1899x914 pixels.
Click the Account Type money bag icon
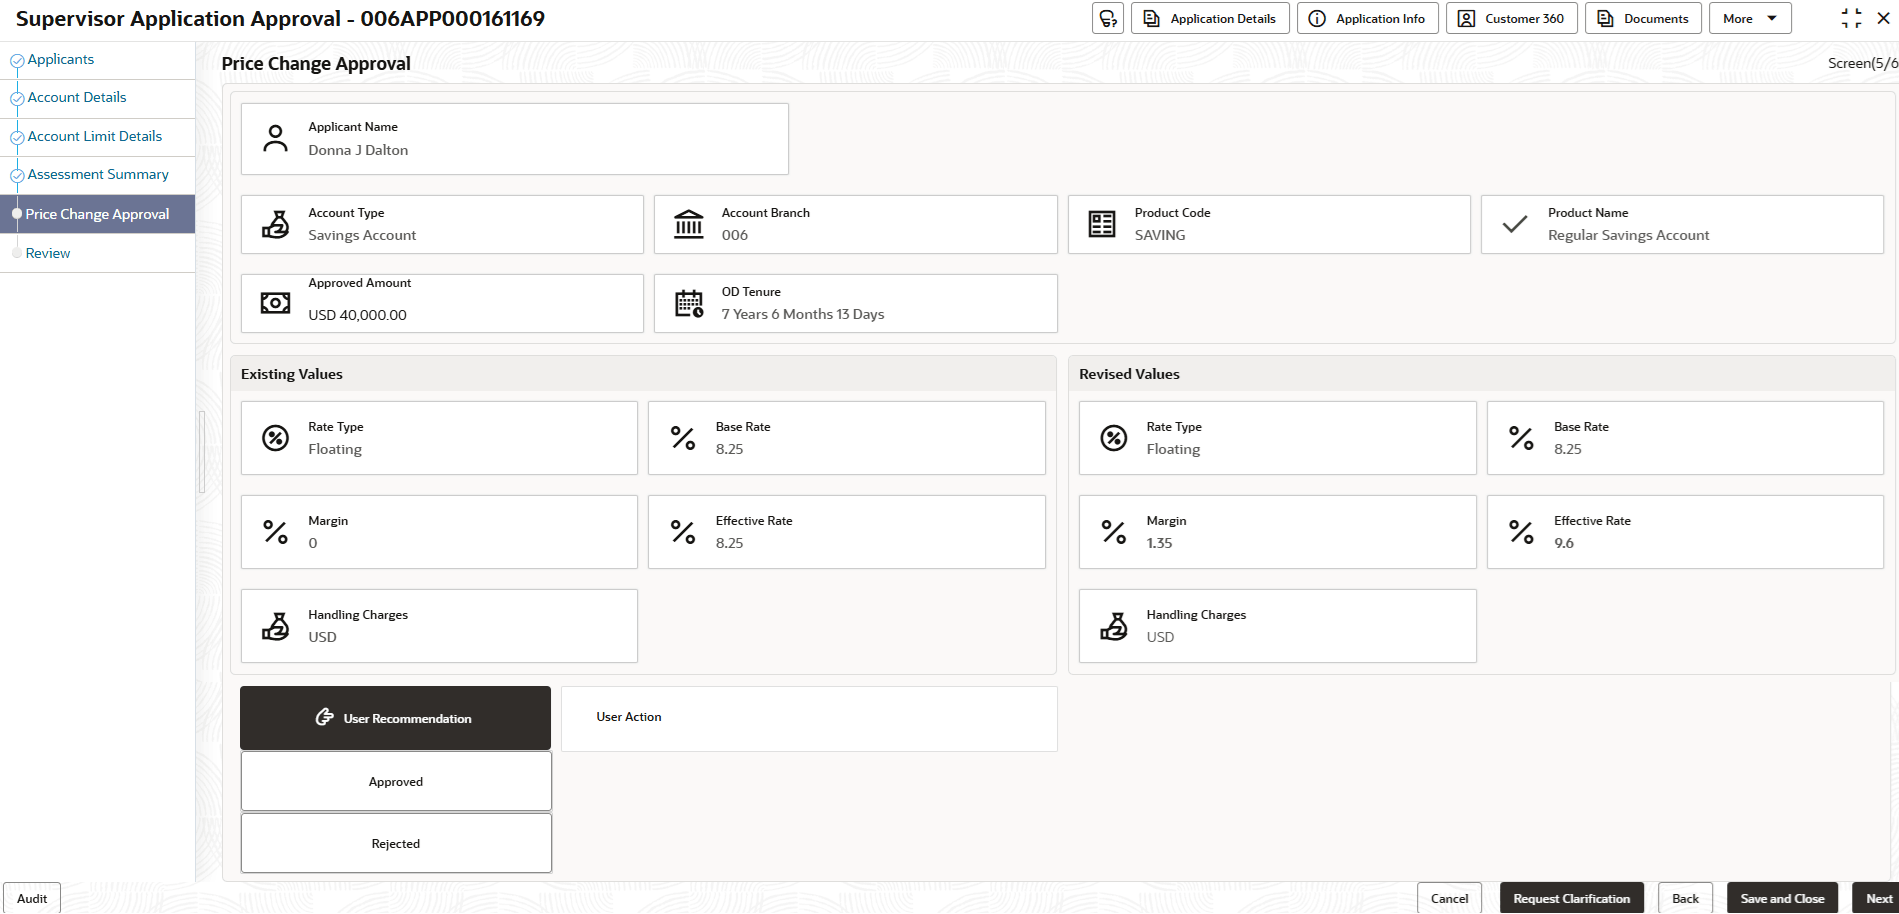275,224
